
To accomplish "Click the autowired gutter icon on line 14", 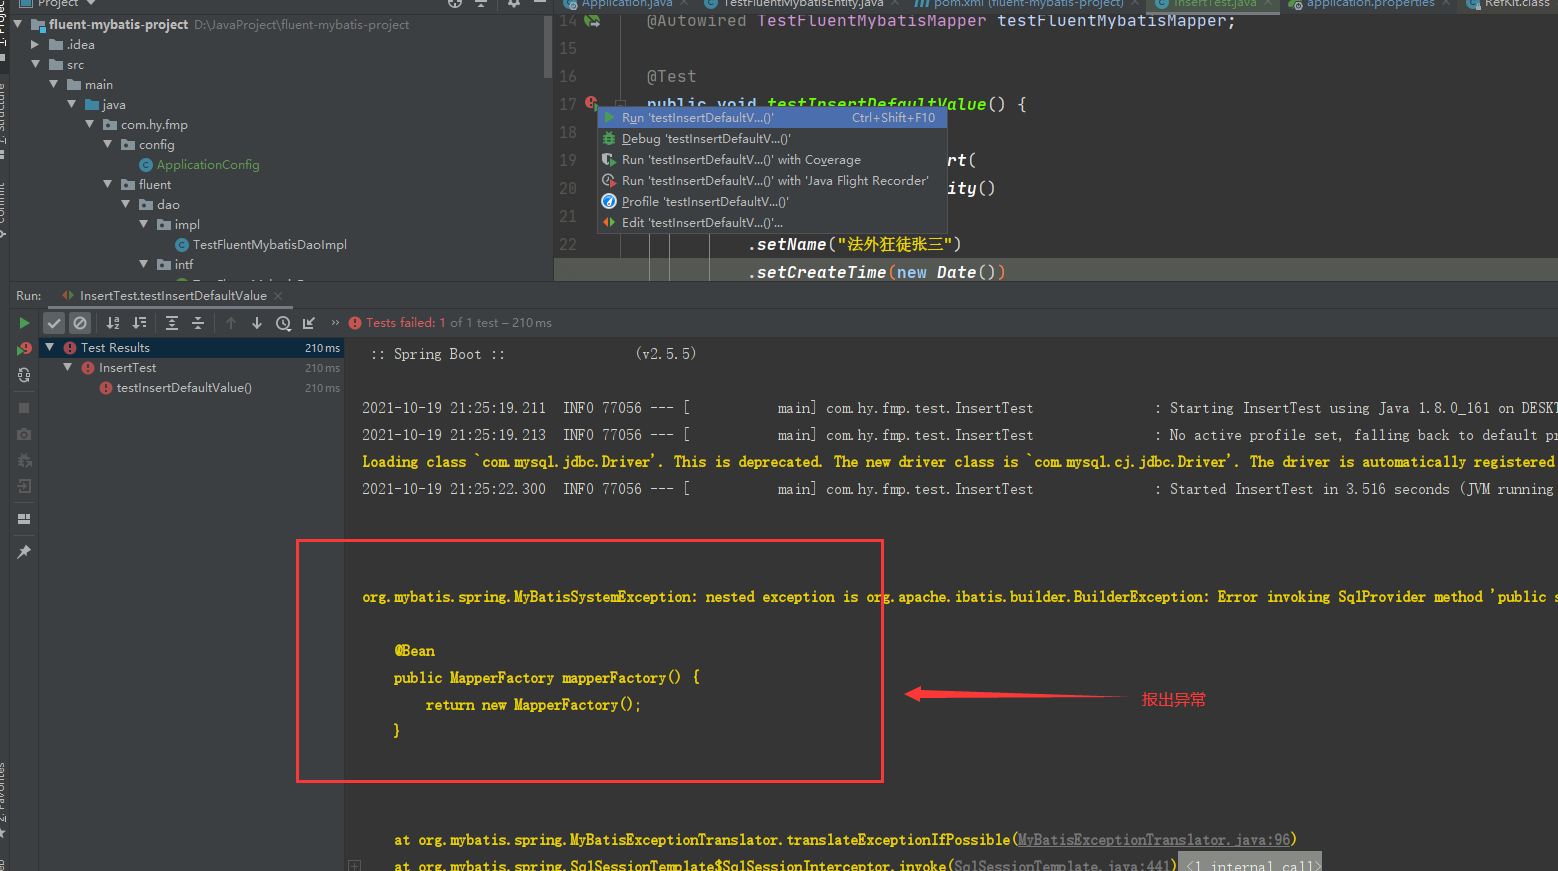I will pos(592,21).
